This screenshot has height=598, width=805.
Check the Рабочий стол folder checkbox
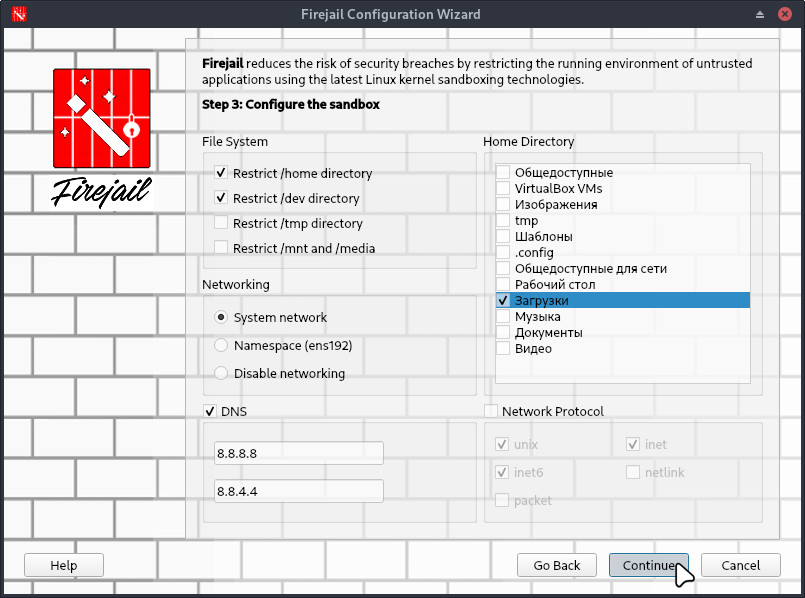click(x=503, y=284)
